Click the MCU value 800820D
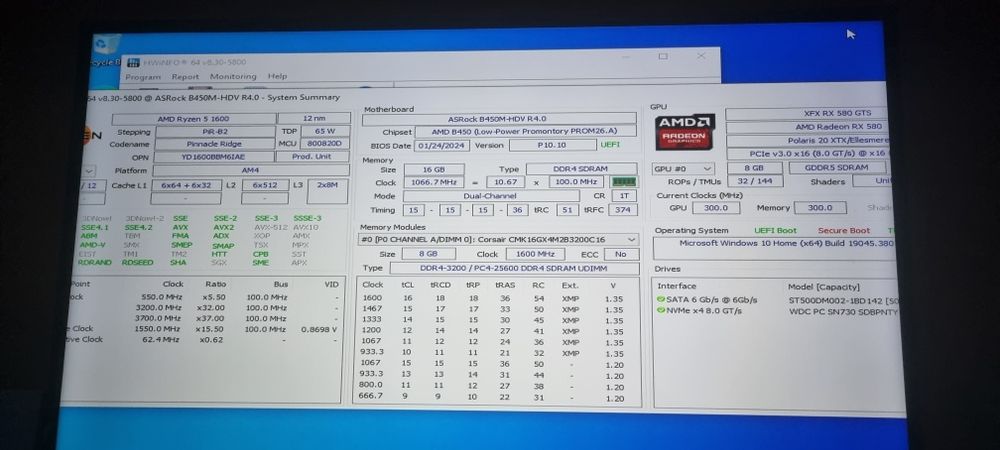Screen dimensions: 1000x450 tap(325, 144)
